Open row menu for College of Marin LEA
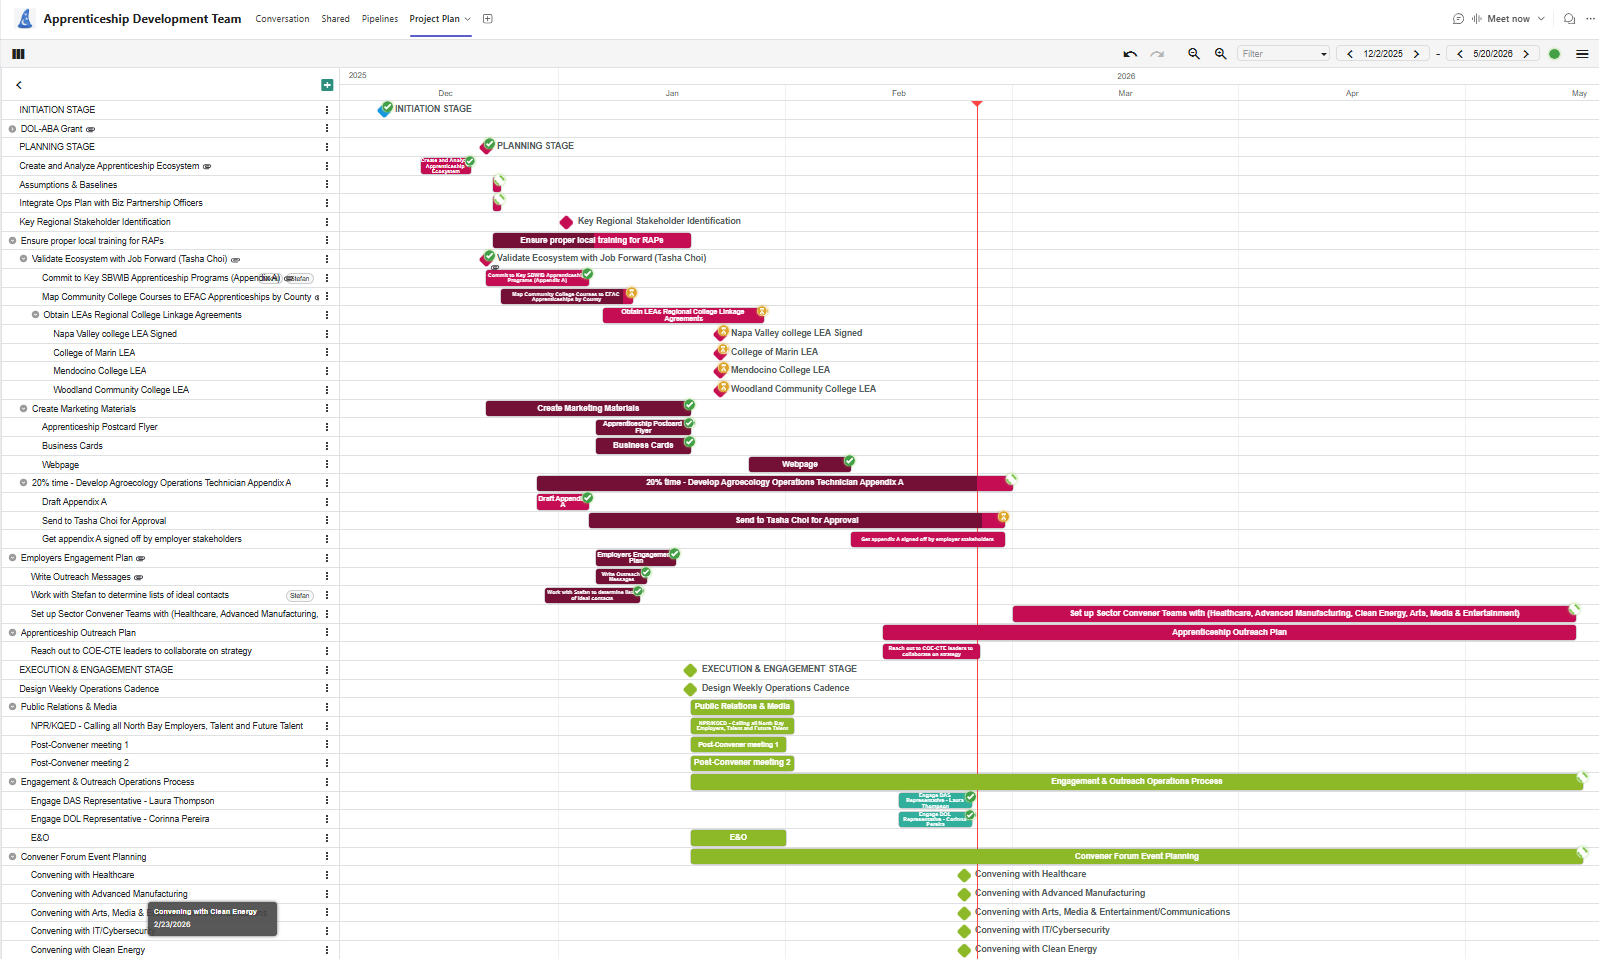1599x959 pixels. pyautogui.click(x=327, y=352)
